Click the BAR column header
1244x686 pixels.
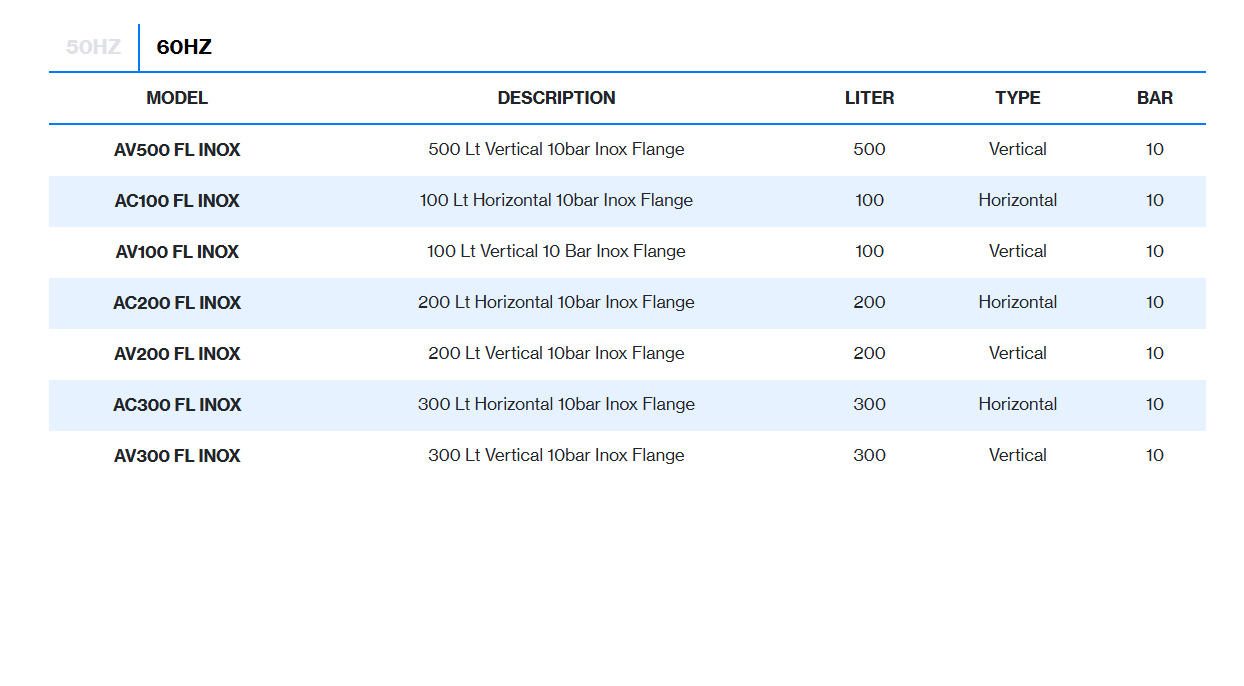pyautogui.click(x=1154, y=98)
